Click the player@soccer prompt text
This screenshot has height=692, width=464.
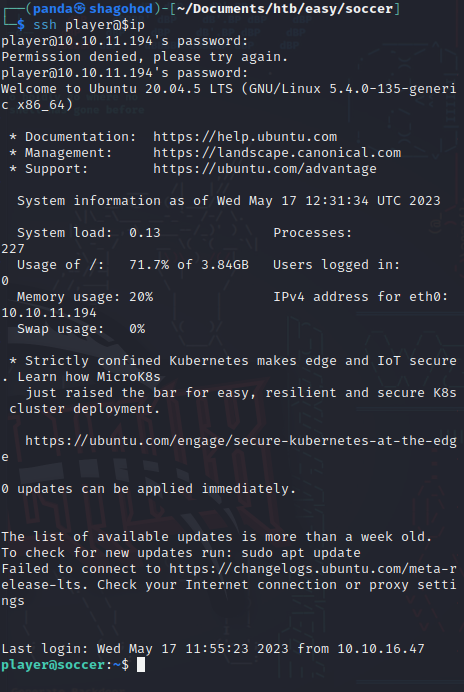[53, 664]
